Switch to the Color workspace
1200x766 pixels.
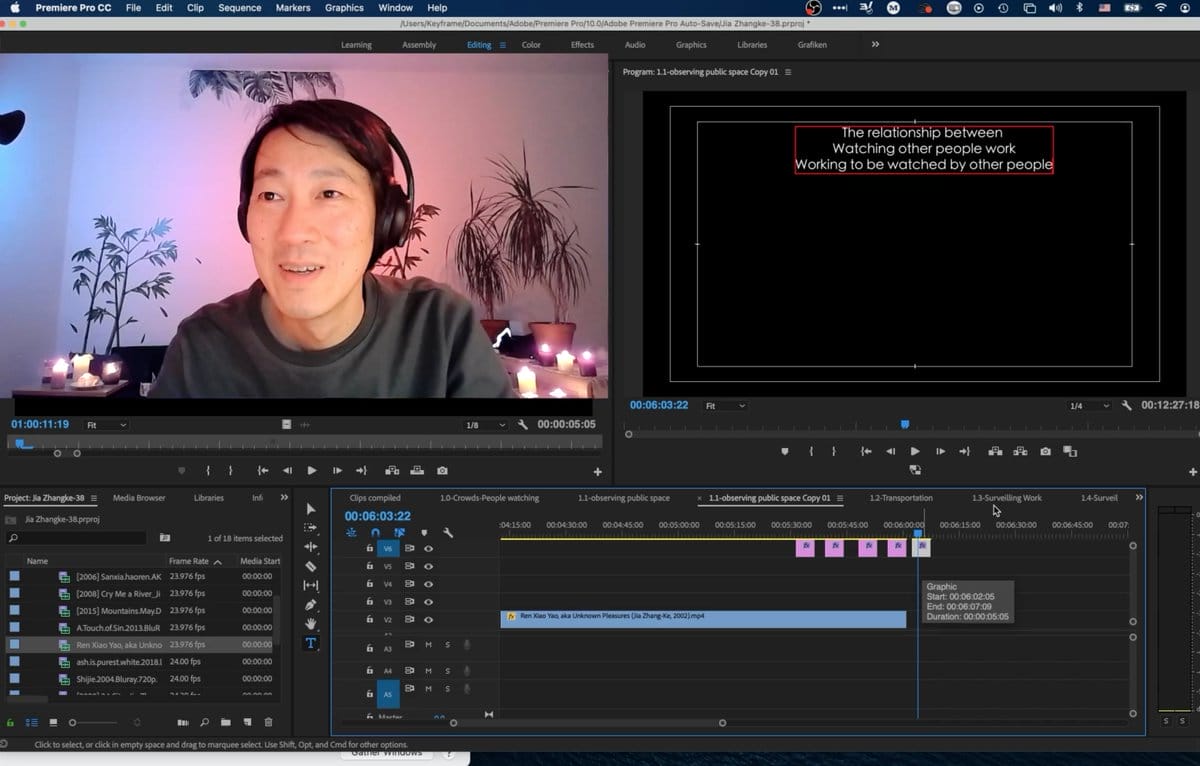(x=531, y=45)
